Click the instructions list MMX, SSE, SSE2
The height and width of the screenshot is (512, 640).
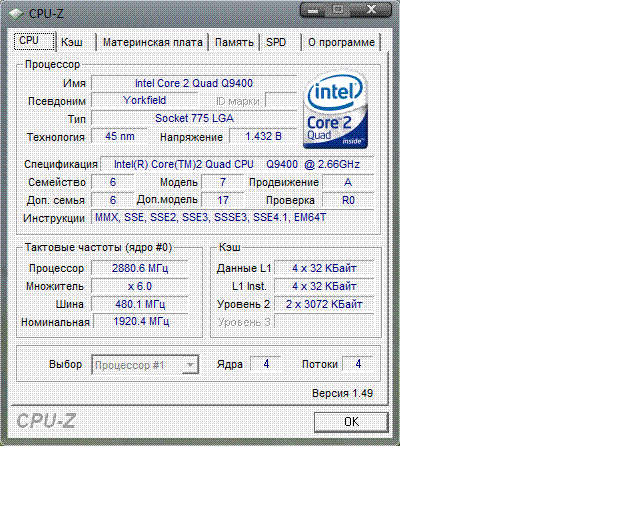(x=233, y=218)
